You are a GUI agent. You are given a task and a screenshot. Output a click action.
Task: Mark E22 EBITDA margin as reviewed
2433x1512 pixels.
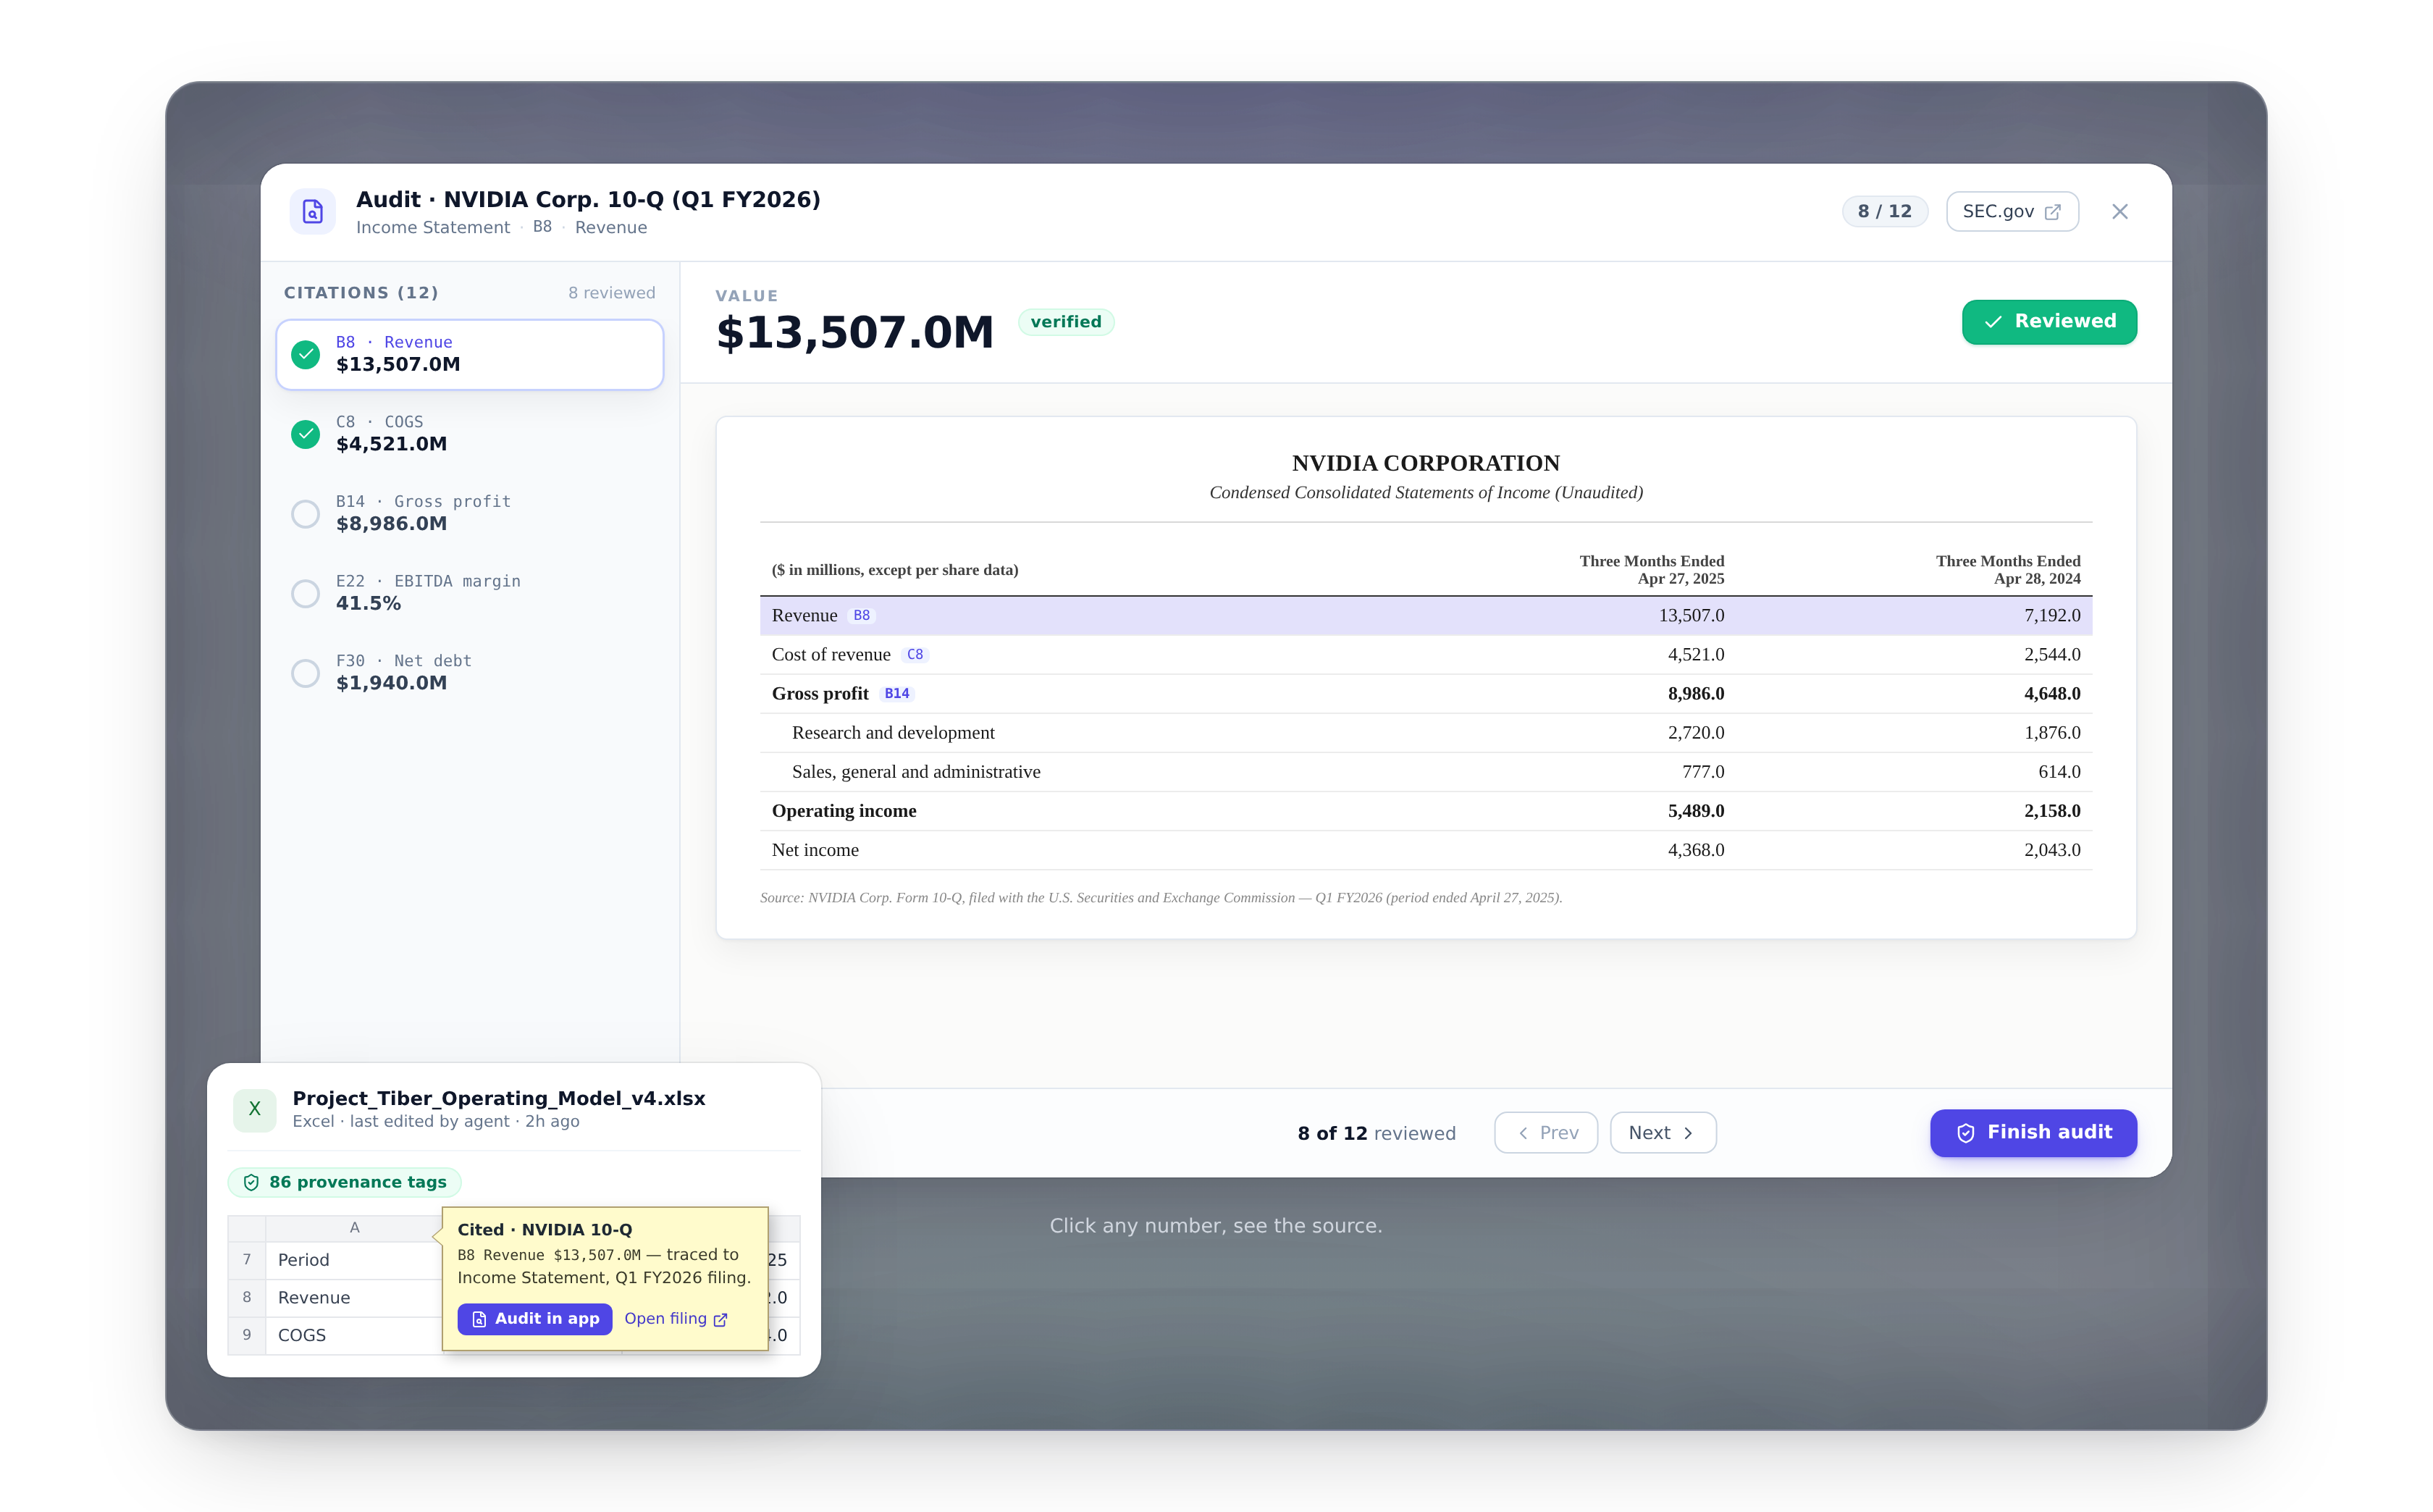[x=305, y=593]
